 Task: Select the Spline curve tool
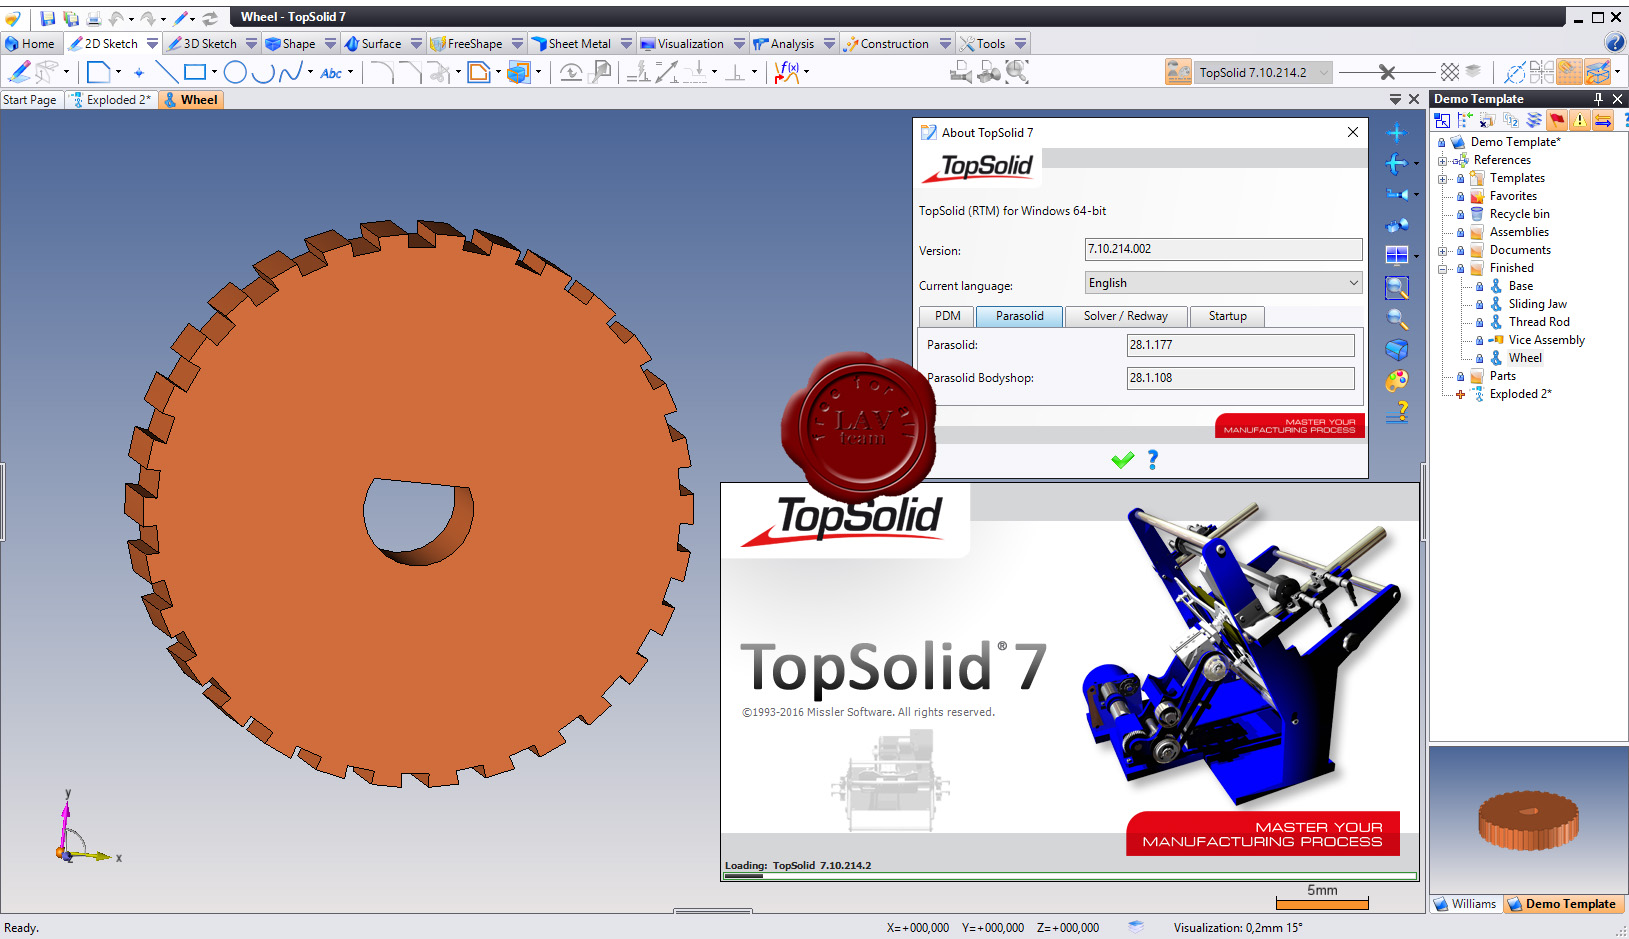tap(291, 72)
